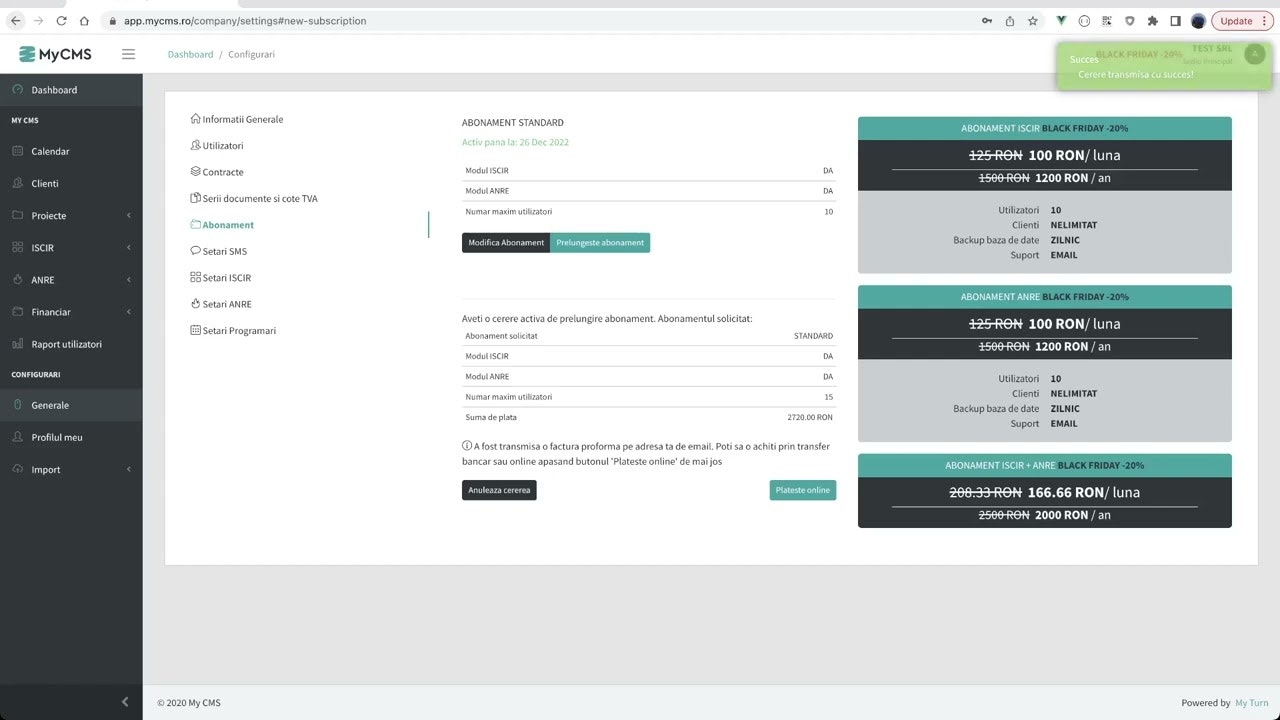Click the Clienti sidebar label

click(x=45, y=184)
